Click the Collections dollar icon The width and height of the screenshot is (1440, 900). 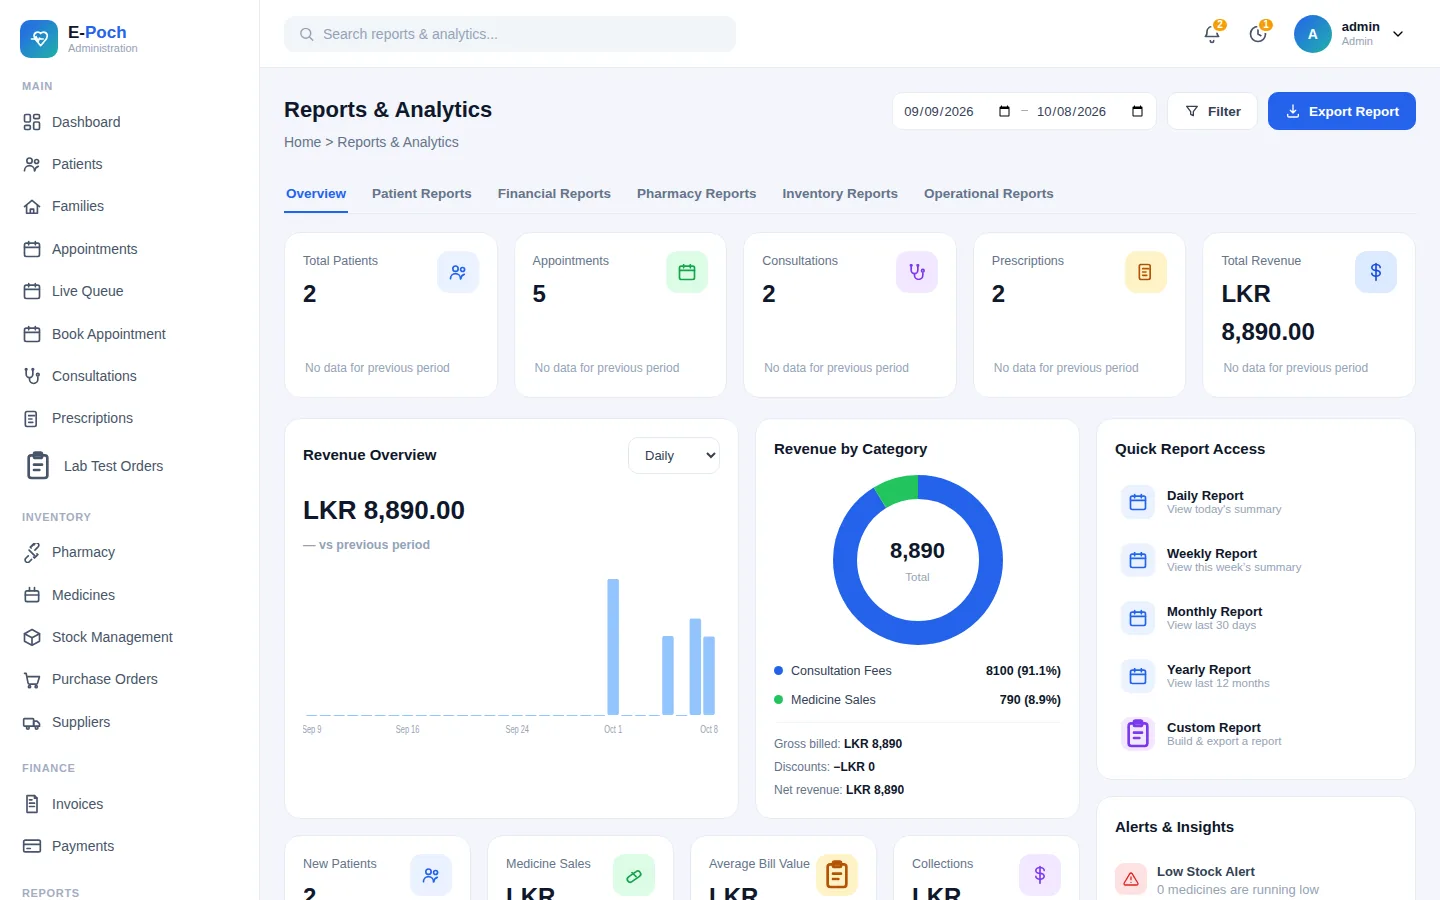coord(1040,876)
